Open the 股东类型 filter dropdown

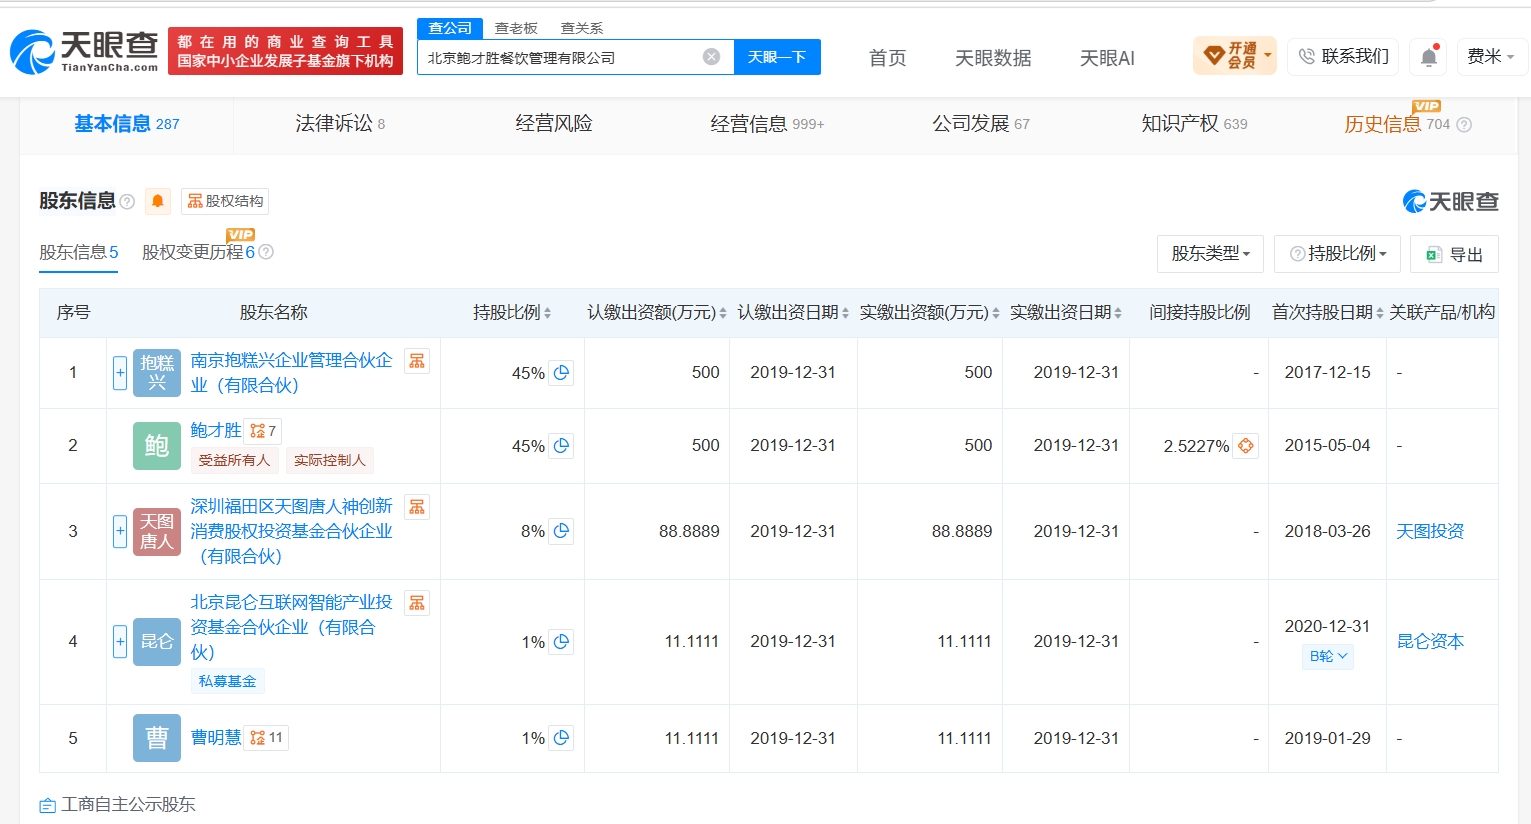point(1210,254)
